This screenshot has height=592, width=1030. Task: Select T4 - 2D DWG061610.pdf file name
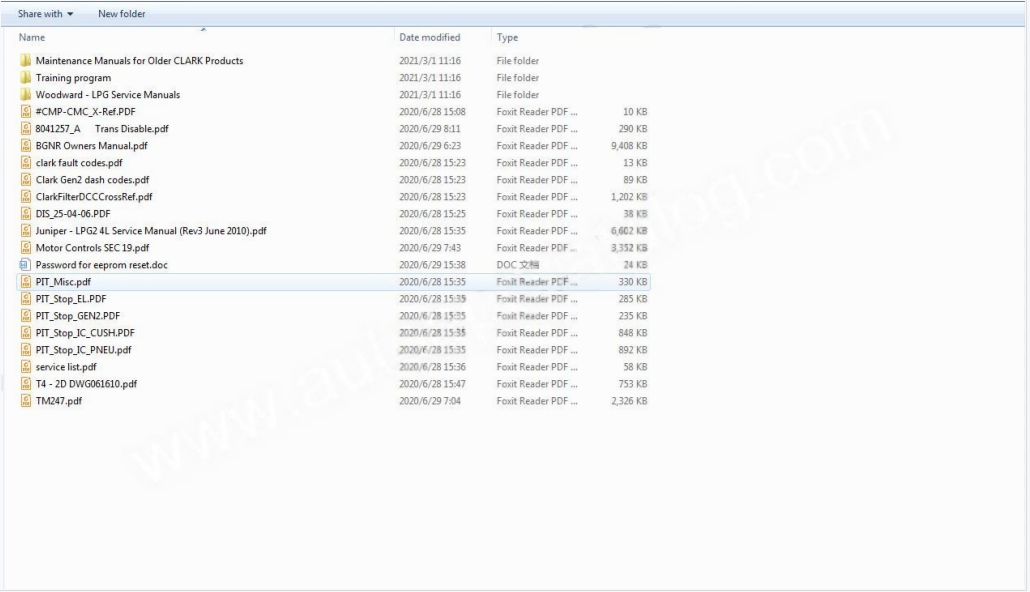86,384
